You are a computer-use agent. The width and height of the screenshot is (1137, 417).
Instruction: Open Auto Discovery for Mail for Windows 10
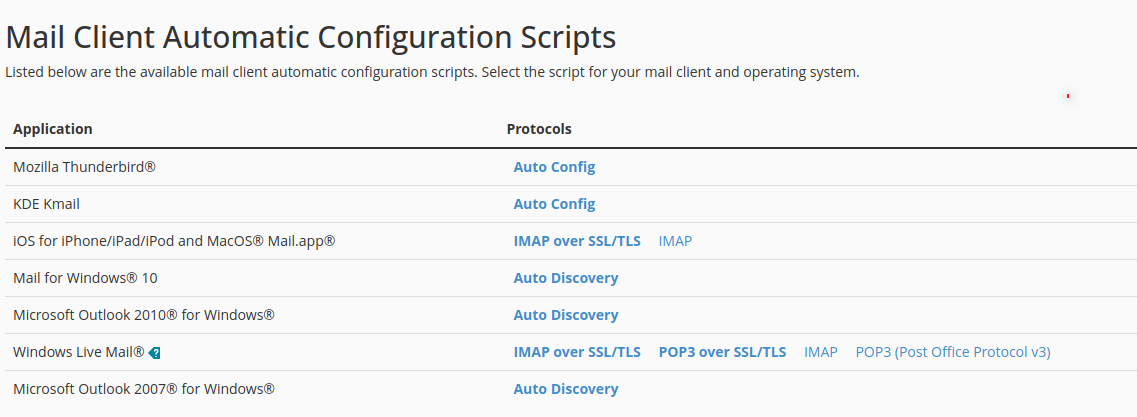[x=566, y=278]
